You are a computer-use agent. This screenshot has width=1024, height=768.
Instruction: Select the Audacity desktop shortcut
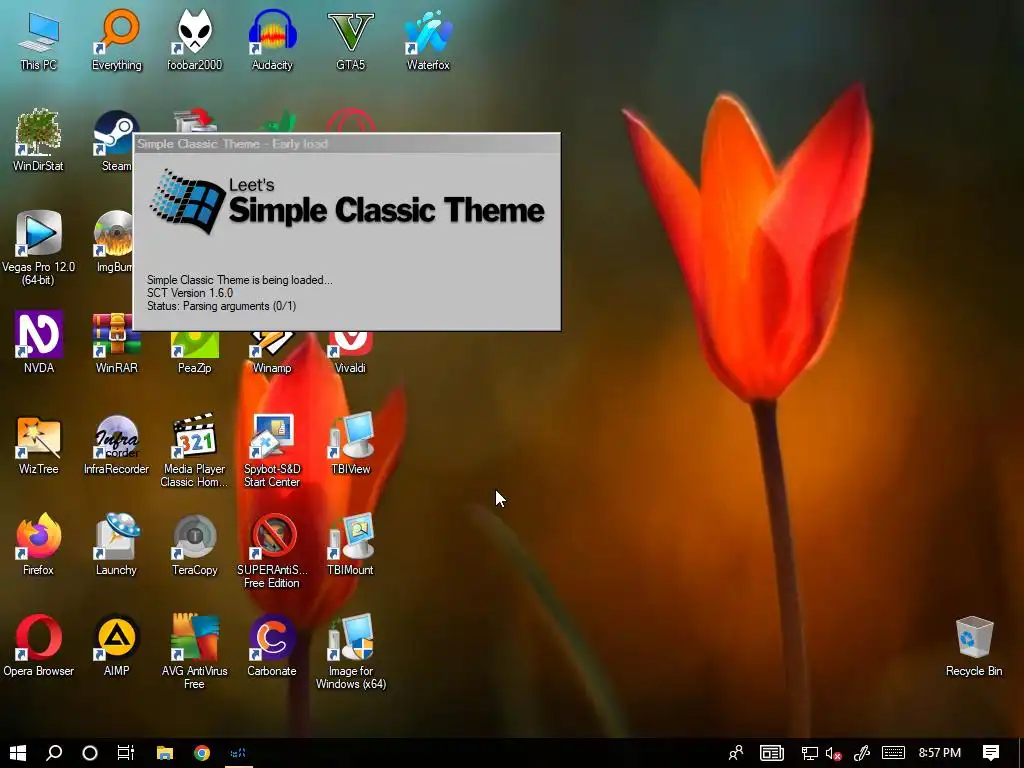pyautogui.click(x=272, y=40)
